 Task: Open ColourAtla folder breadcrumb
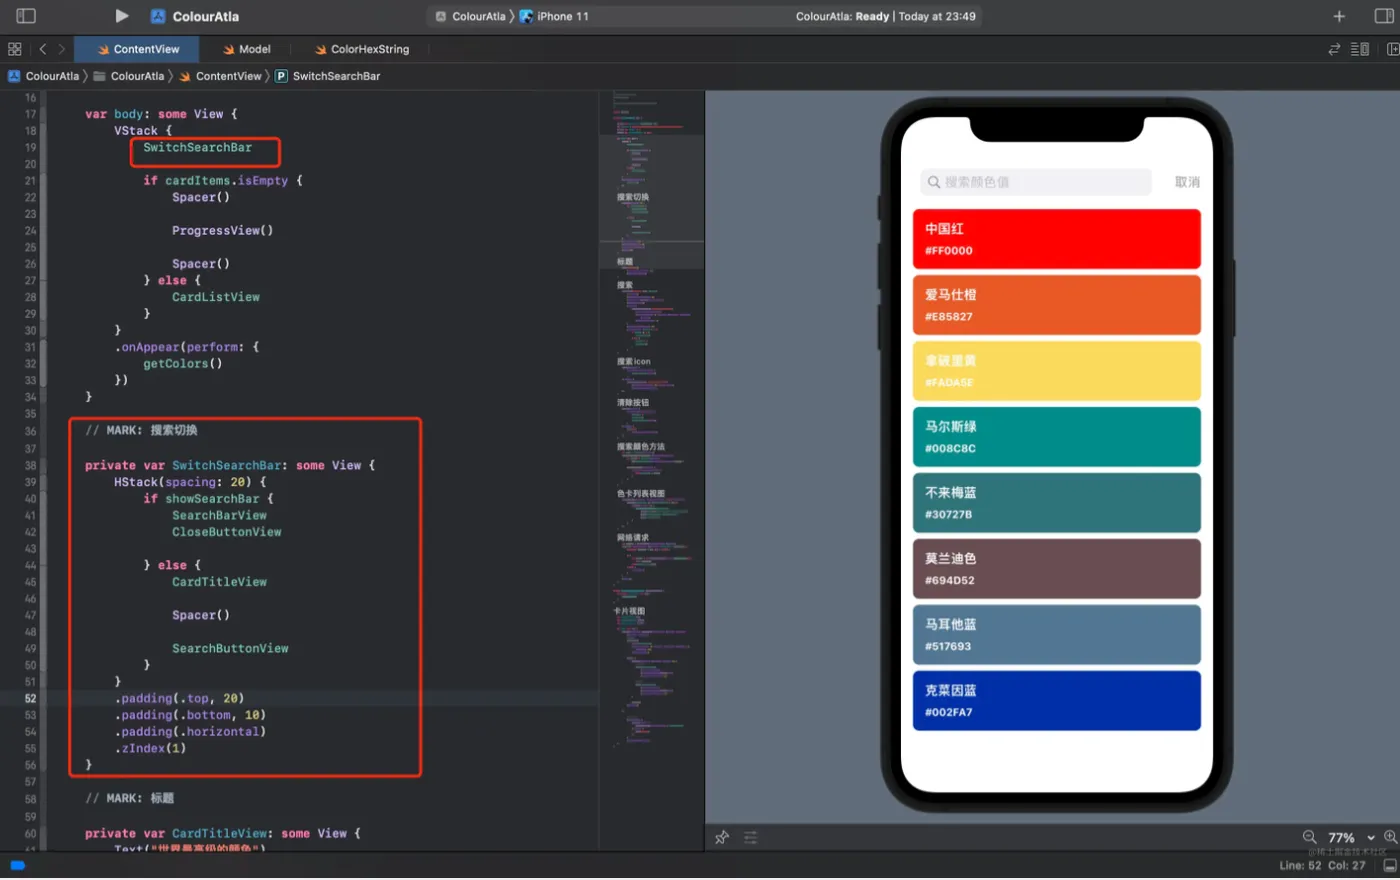coord(129,76)
